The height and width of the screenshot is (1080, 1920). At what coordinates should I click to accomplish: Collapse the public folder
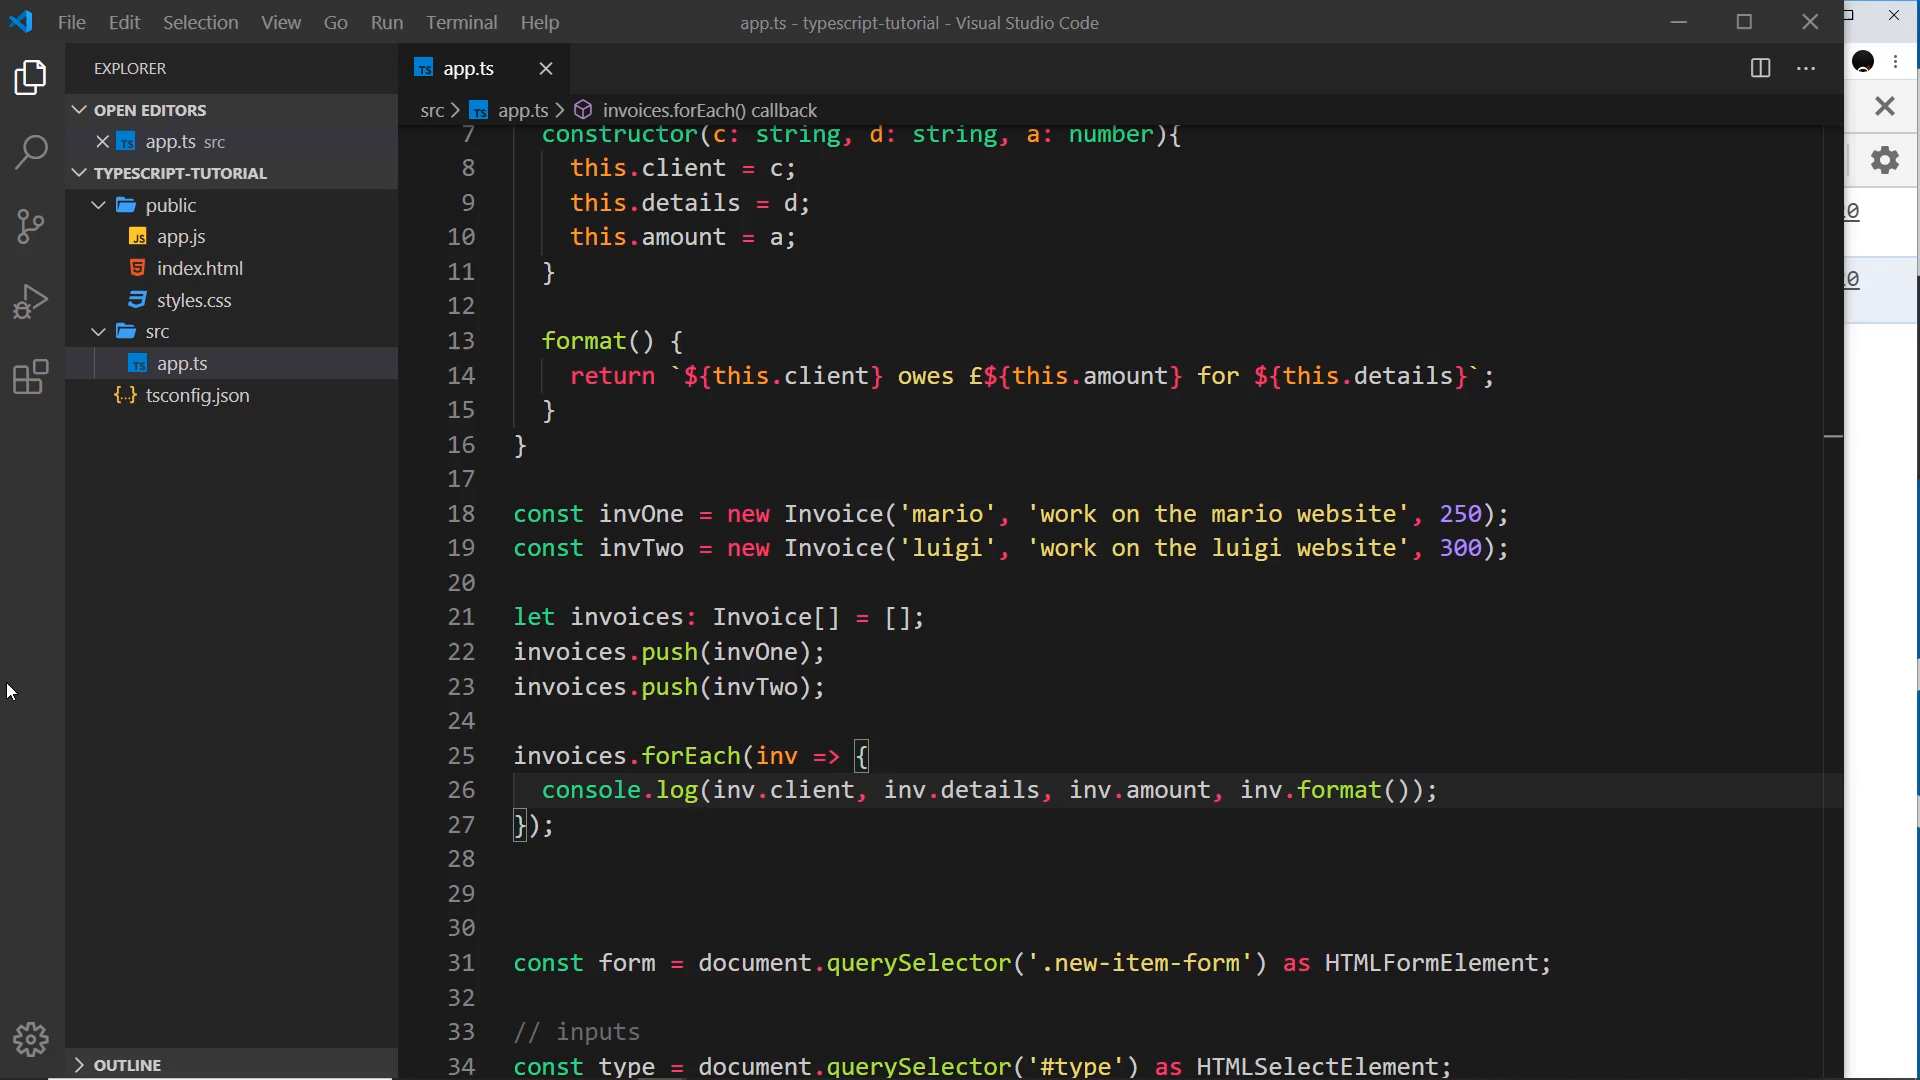pos(98,205)
